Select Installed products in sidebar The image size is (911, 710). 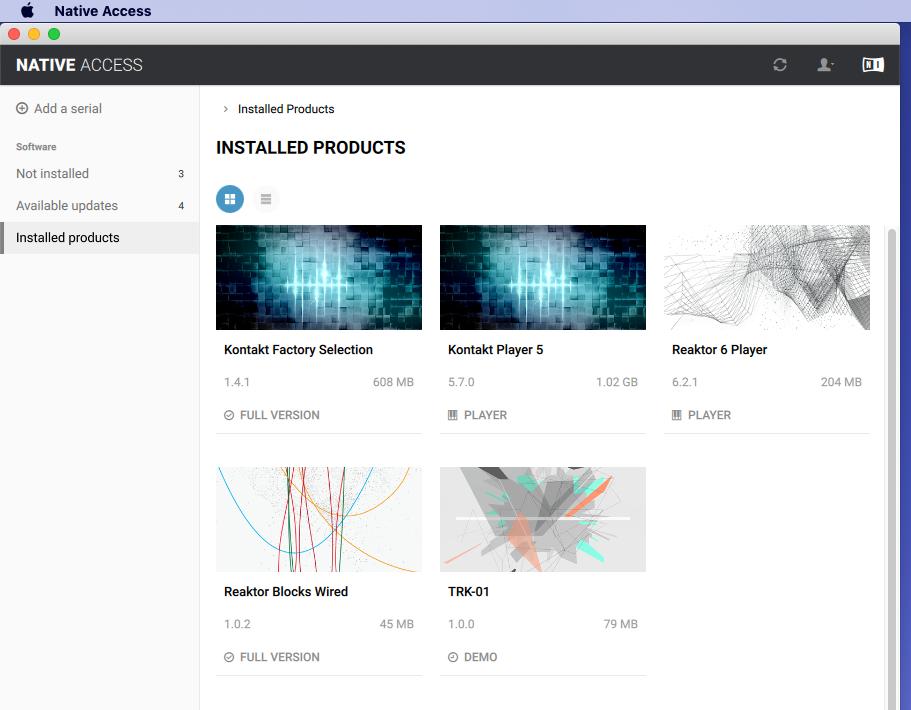[x=100, y=238]
